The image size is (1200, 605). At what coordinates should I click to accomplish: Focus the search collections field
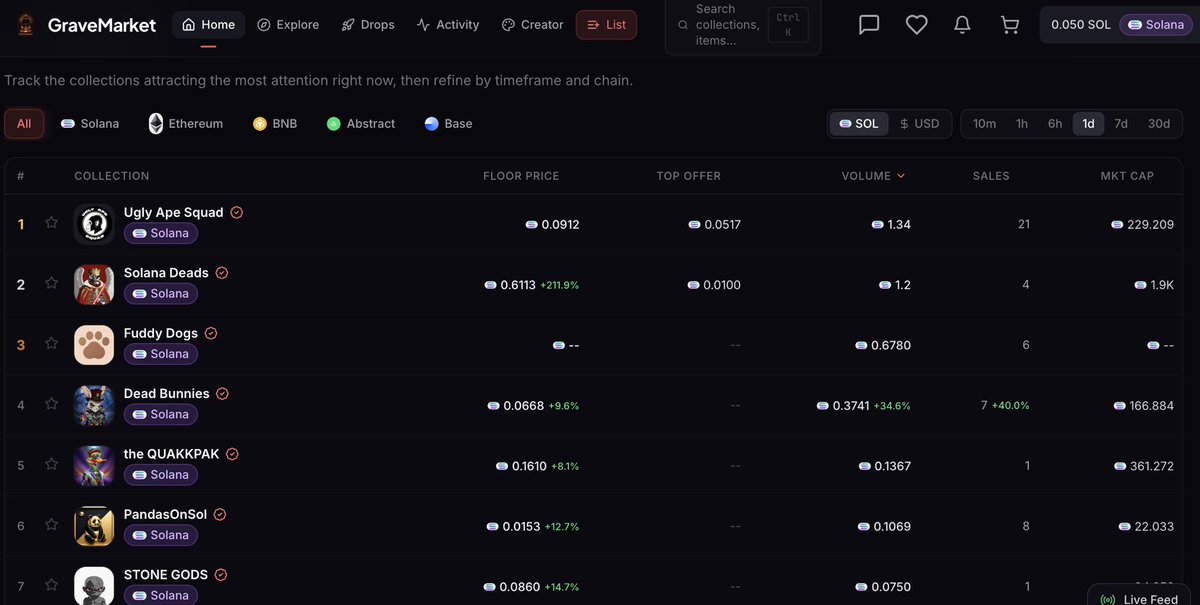(743, 25)
